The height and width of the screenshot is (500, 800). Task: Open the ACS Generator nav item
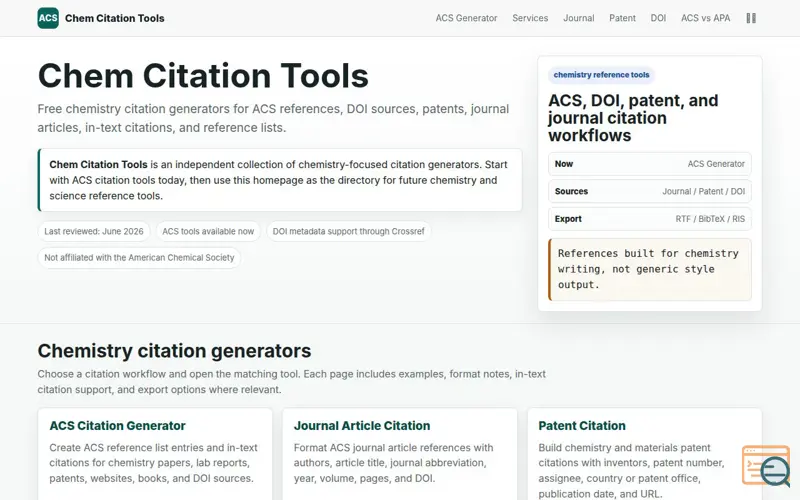[x=466, y=18]
